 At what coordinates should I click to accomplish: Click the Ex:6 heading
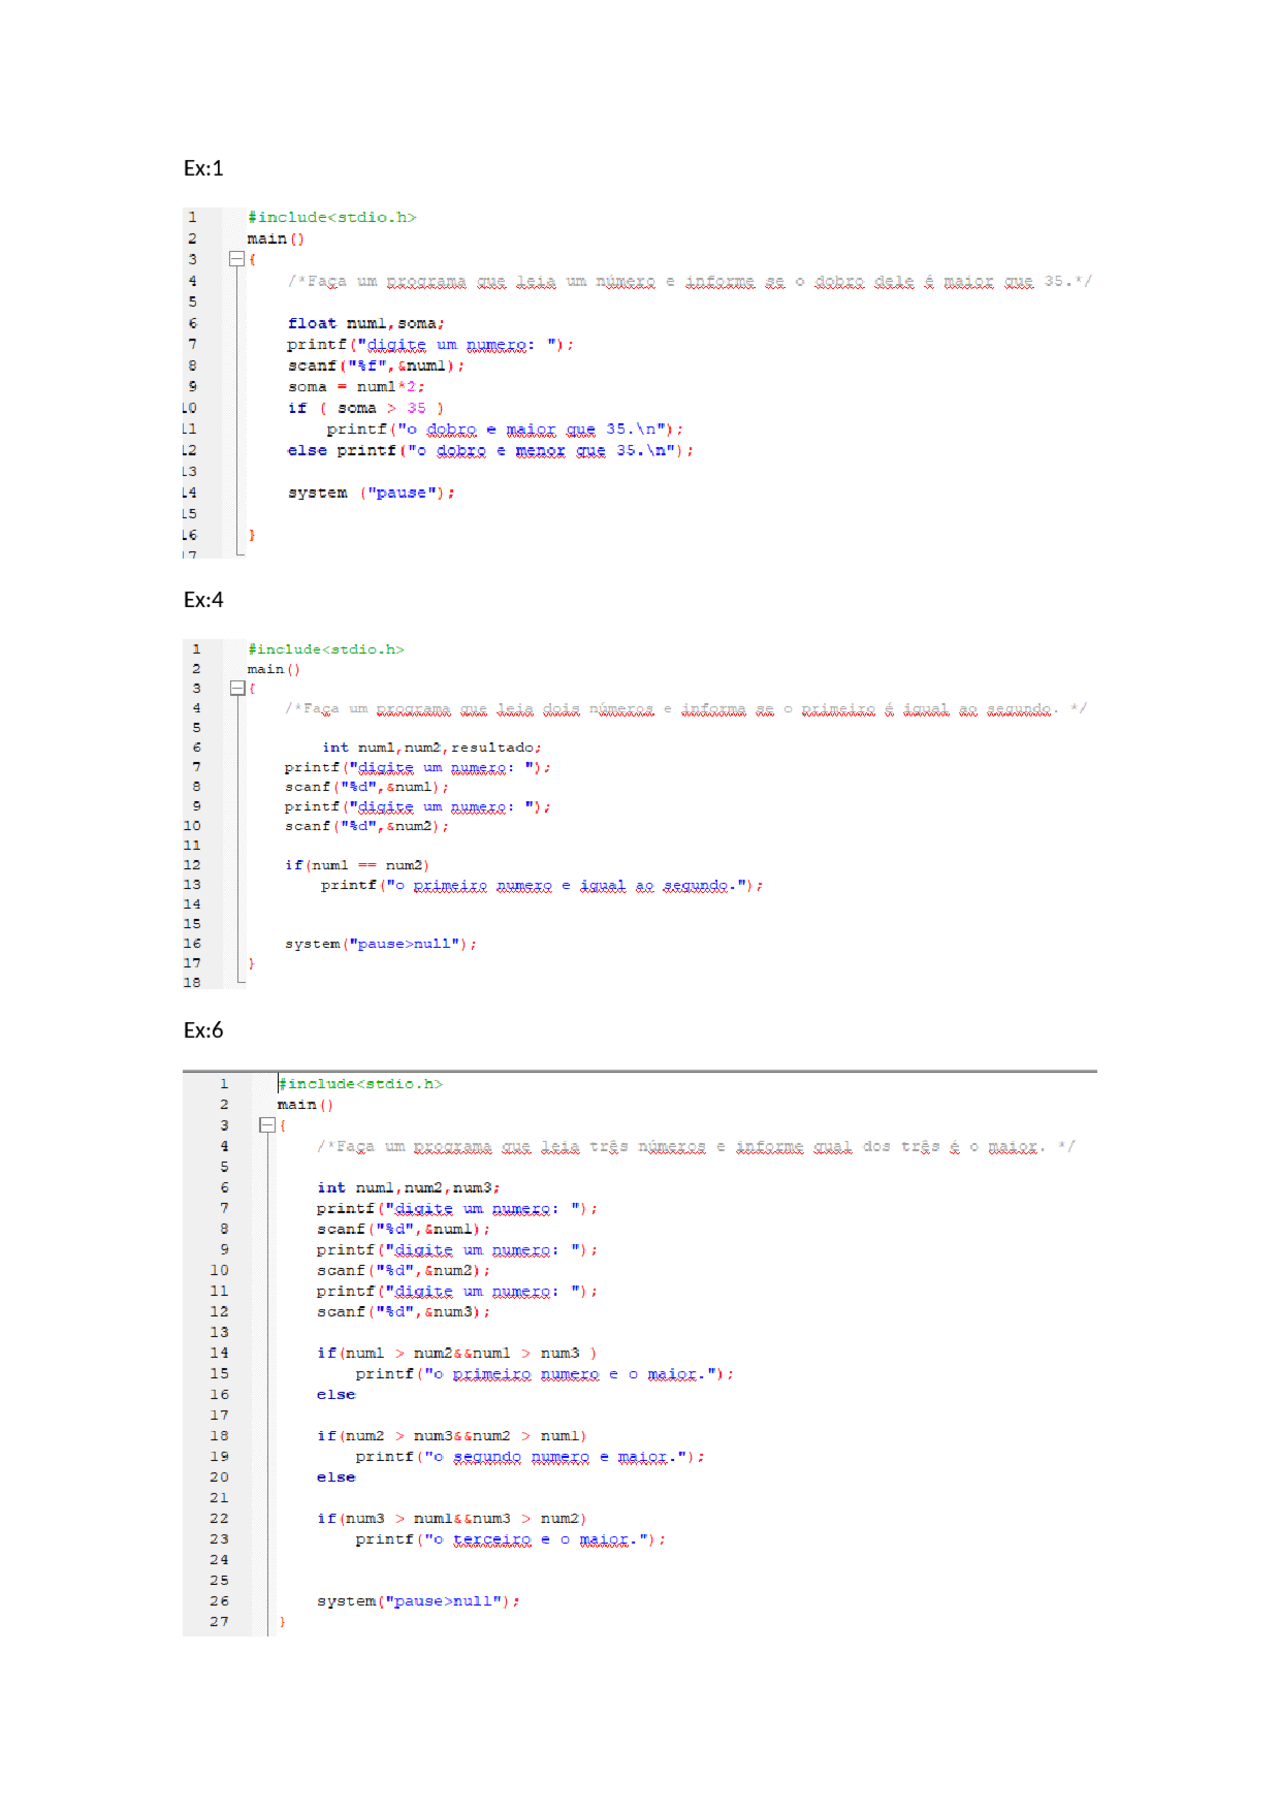(203, 1031)
